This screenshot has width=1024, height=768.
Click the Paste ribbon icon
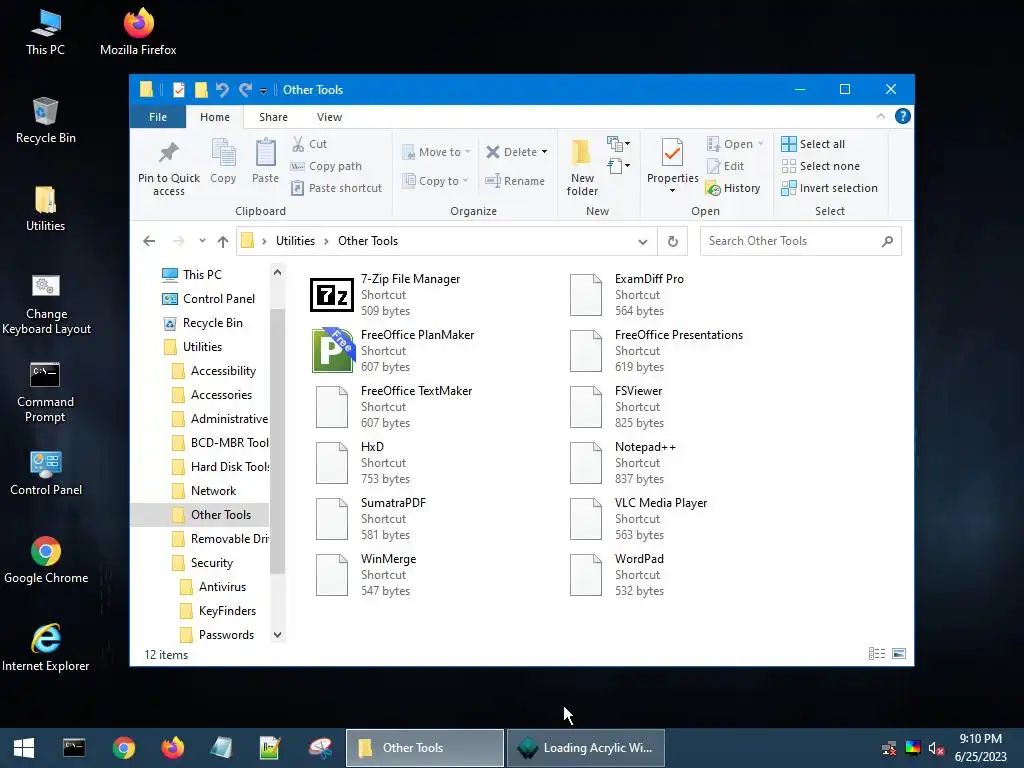click(x=265, y=153)
